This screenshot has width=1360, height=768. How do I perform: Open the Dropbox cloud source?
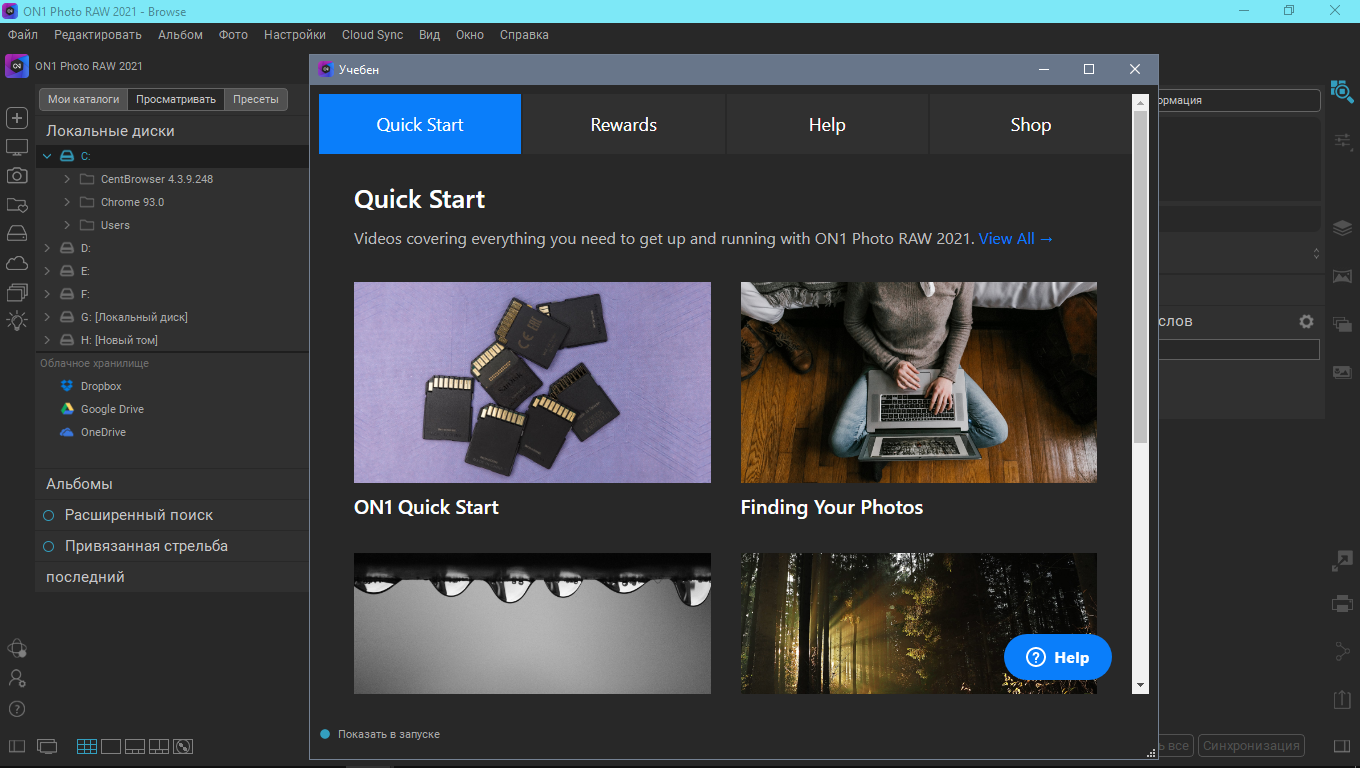(100, 386)
